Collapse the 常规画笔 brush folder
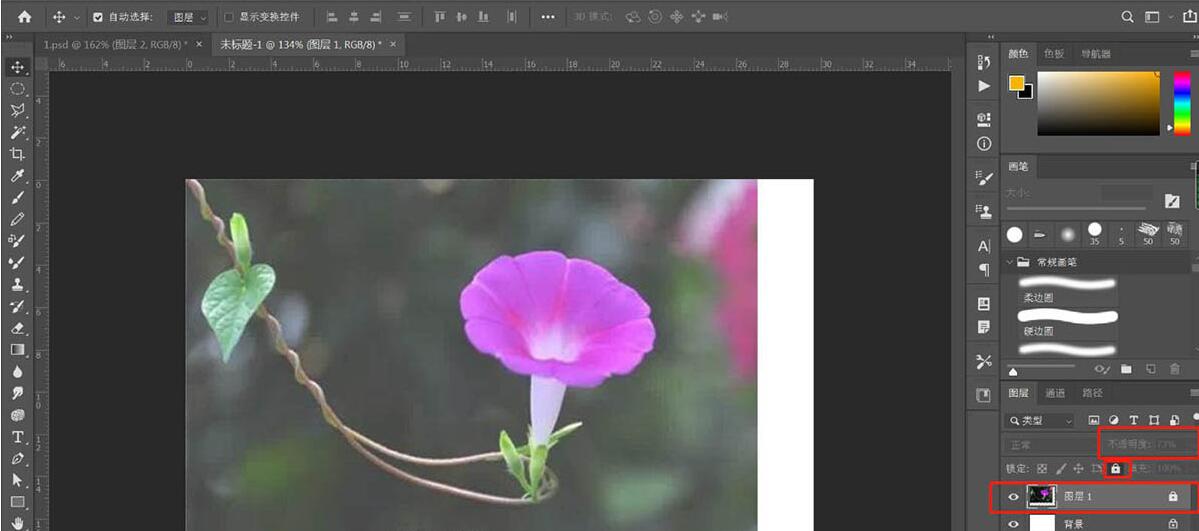Viewport: 1199px width, 531px height. 1010,262
